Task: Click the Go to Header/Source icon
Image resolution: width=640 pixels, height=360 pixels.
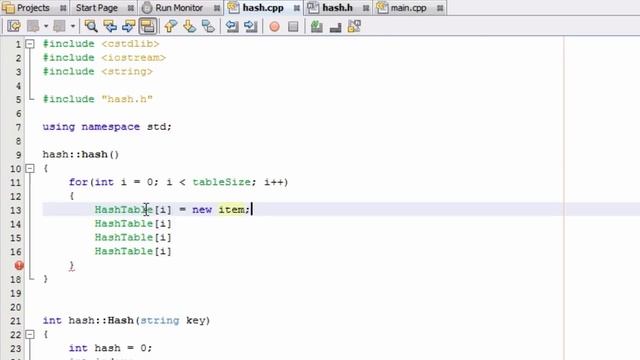Action: pyautogui.click(x=354, y=27)
